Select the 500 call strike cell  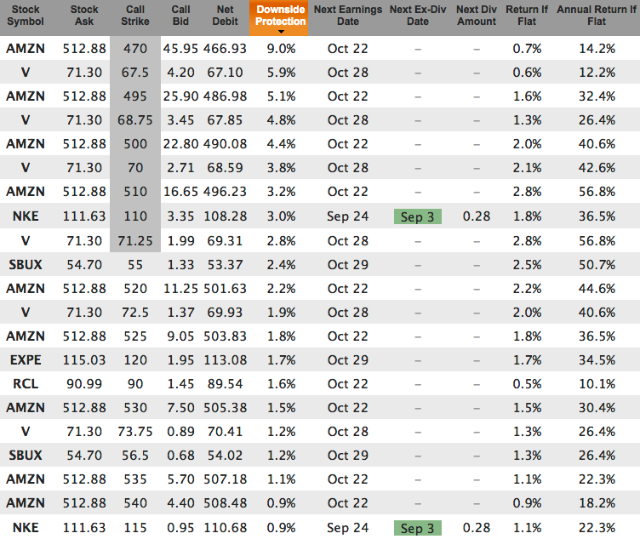(135, 144)
